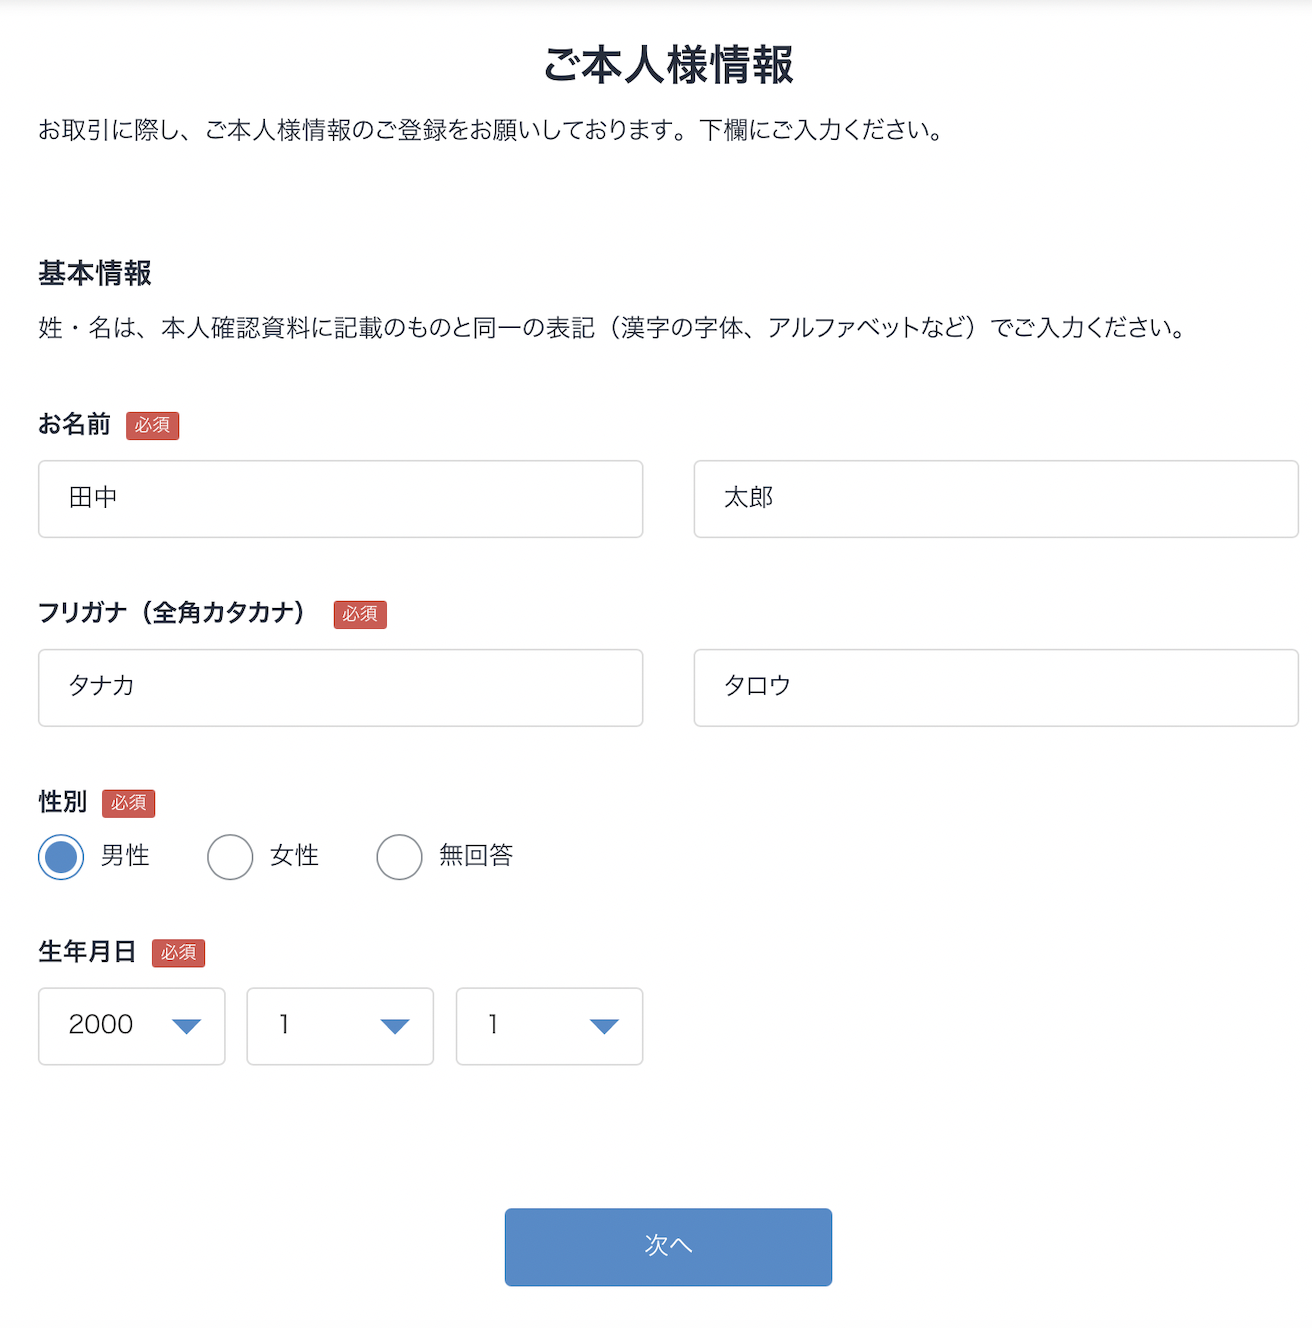Select the 女性 radio button
The image size is (1312, 1328).
click(x=230, y=857)
